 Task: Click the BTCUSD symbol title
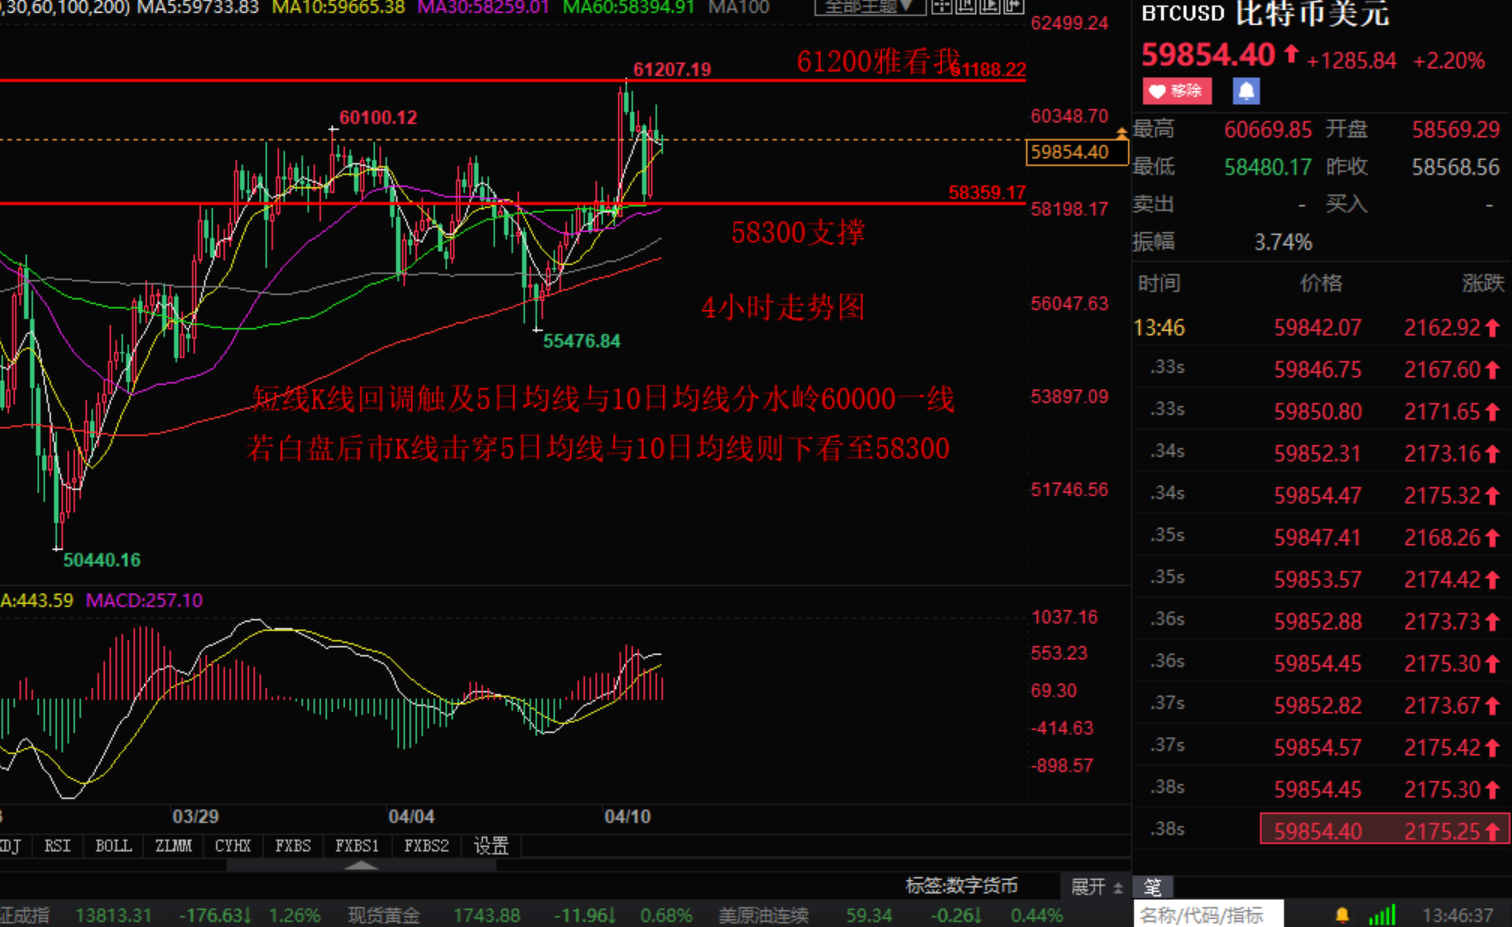click(1182, 13)
